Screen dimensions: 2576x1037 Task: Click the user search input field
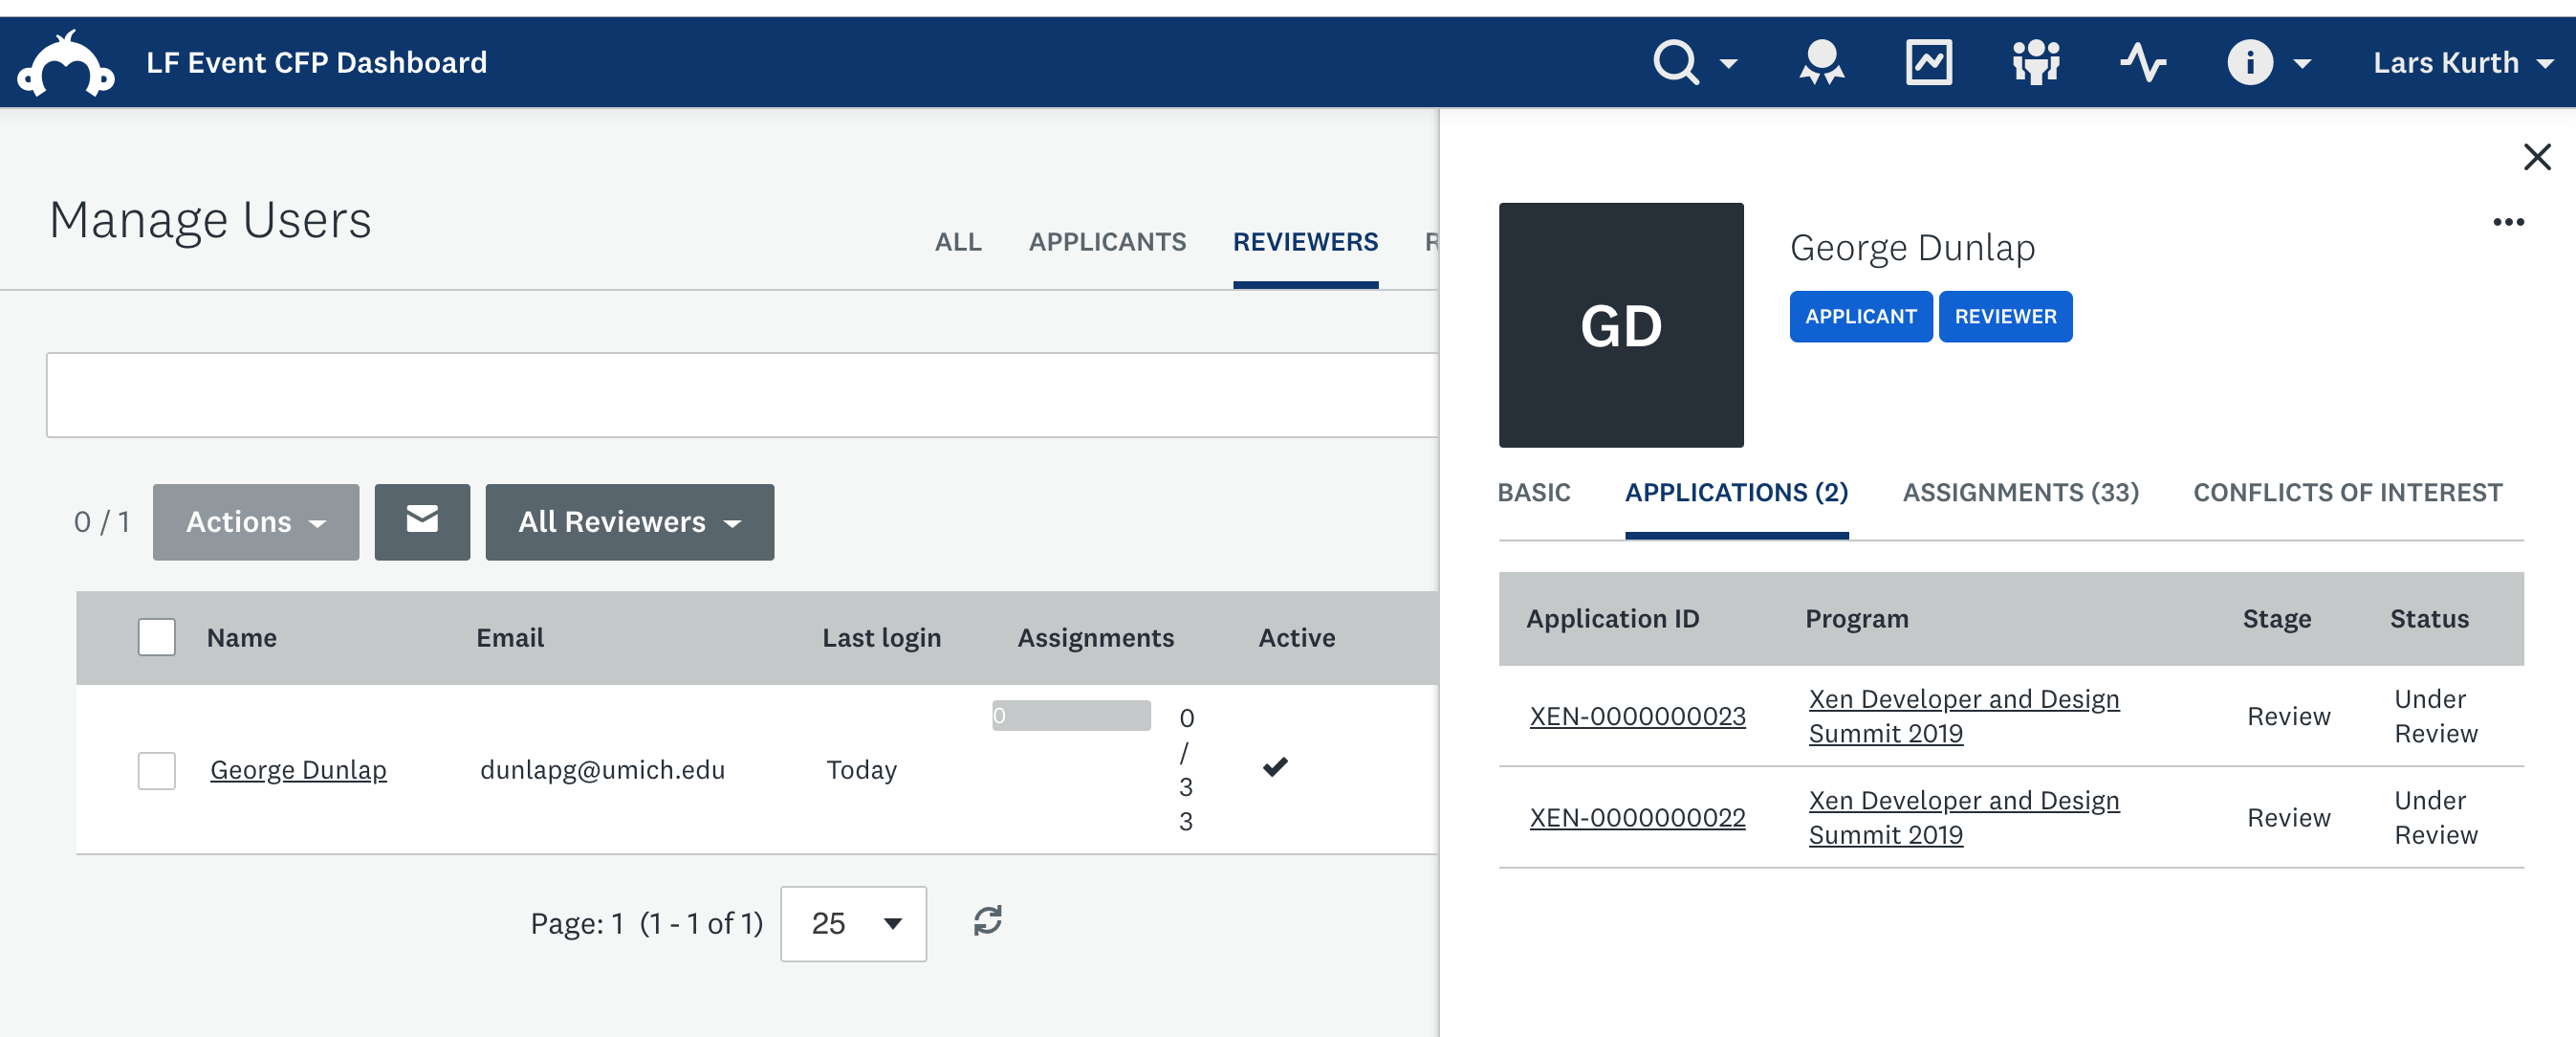point(742,395)
